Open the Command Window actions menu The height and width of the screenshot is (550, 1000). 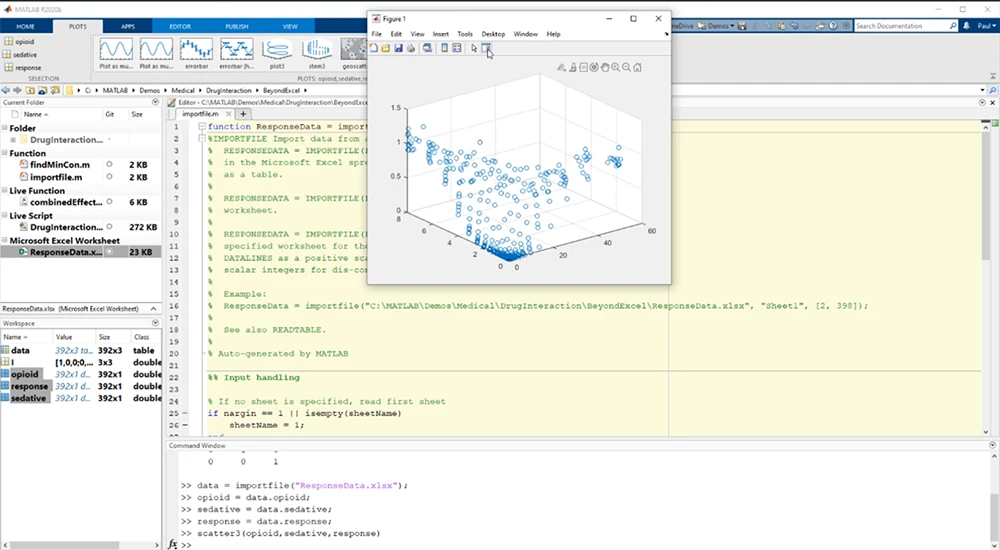tap(992, 445)
